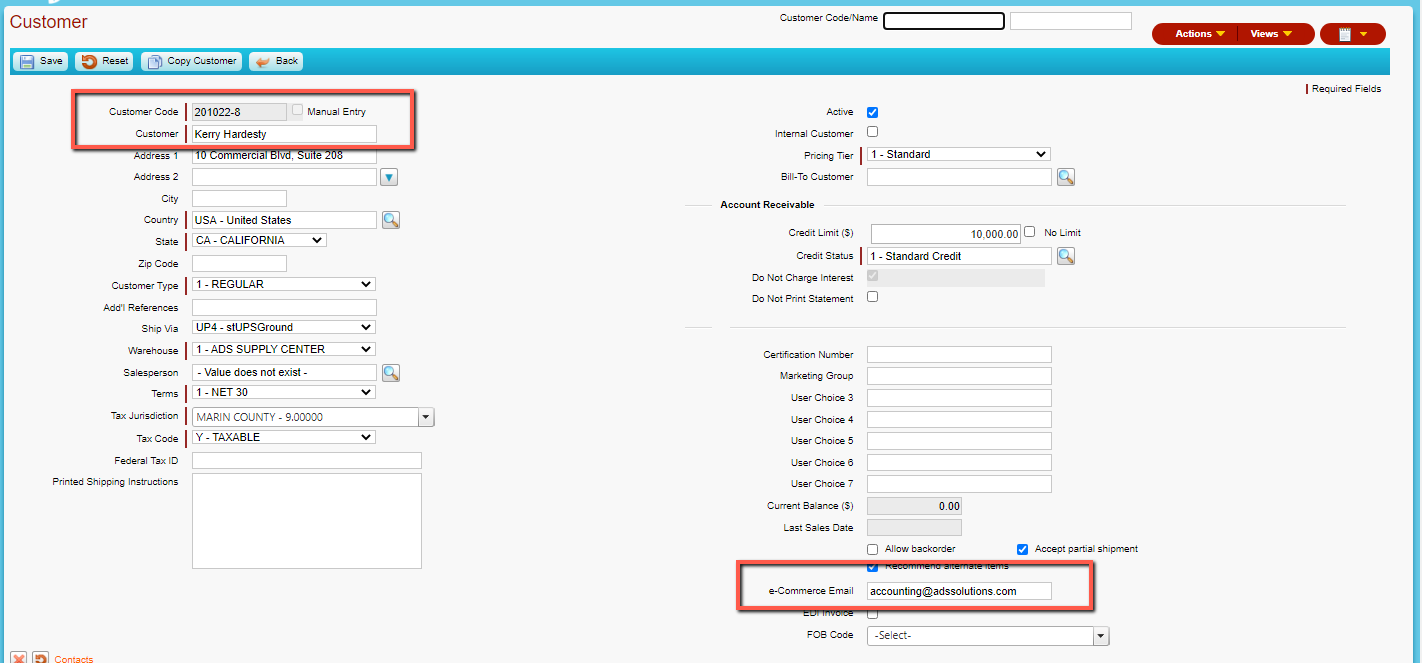The width and height of the screenshot is (1422, 663).
Task: Open the FOB Code dropdown
Action: pos(988,636)
